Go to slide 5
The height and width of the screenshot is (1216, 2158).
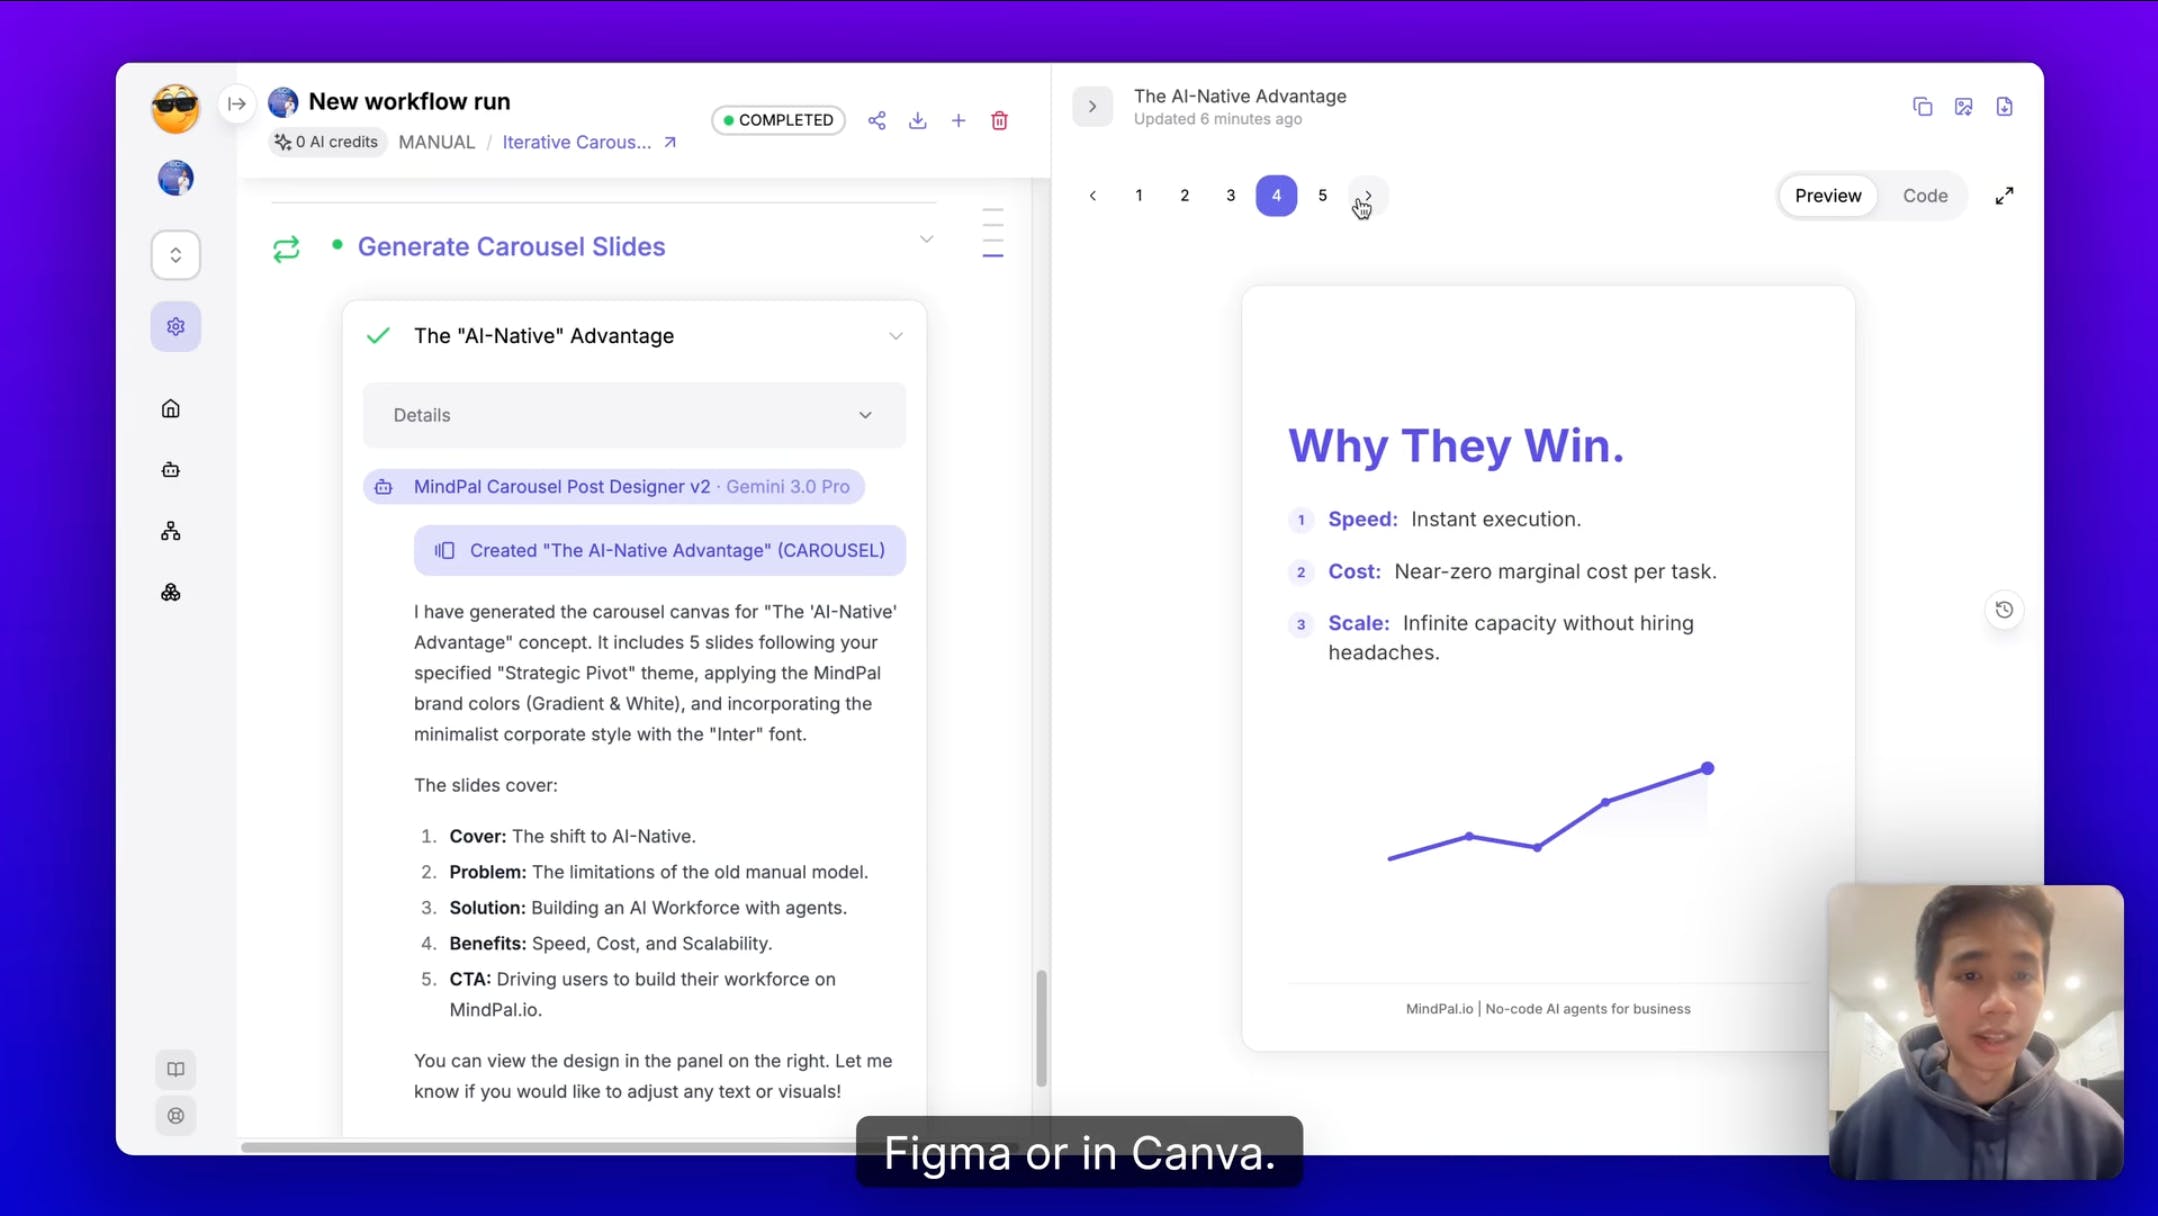click(x=1322, y=196)
